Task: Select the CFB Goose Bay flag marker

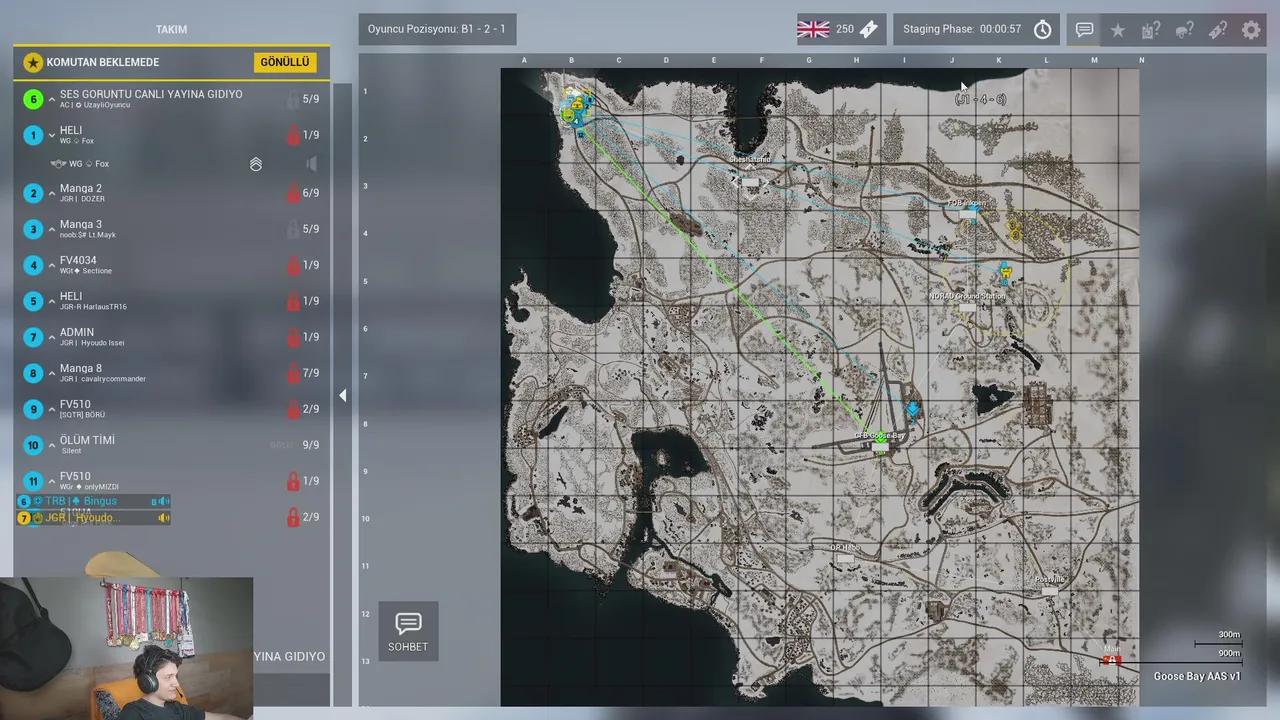Action: pyautogui.click(x=880, y=446)
